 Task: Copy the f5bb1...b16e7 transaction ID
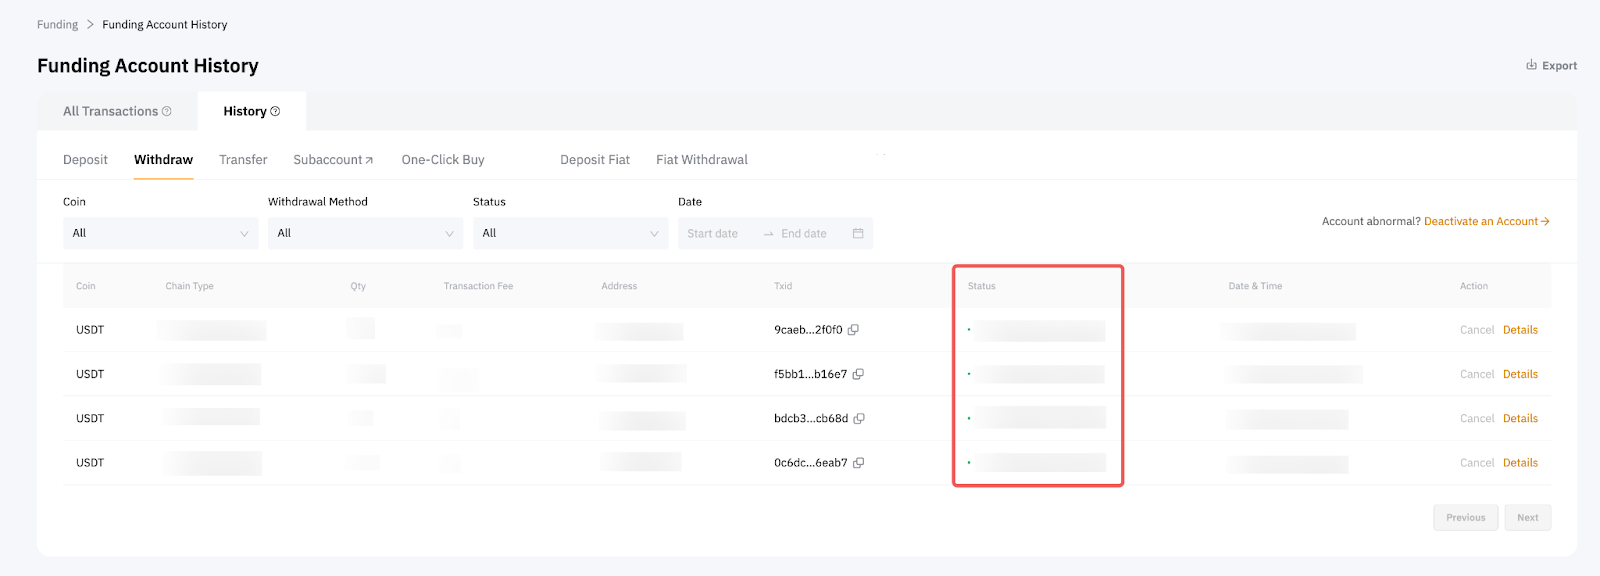pyautogui.click(x=858, y=374)
